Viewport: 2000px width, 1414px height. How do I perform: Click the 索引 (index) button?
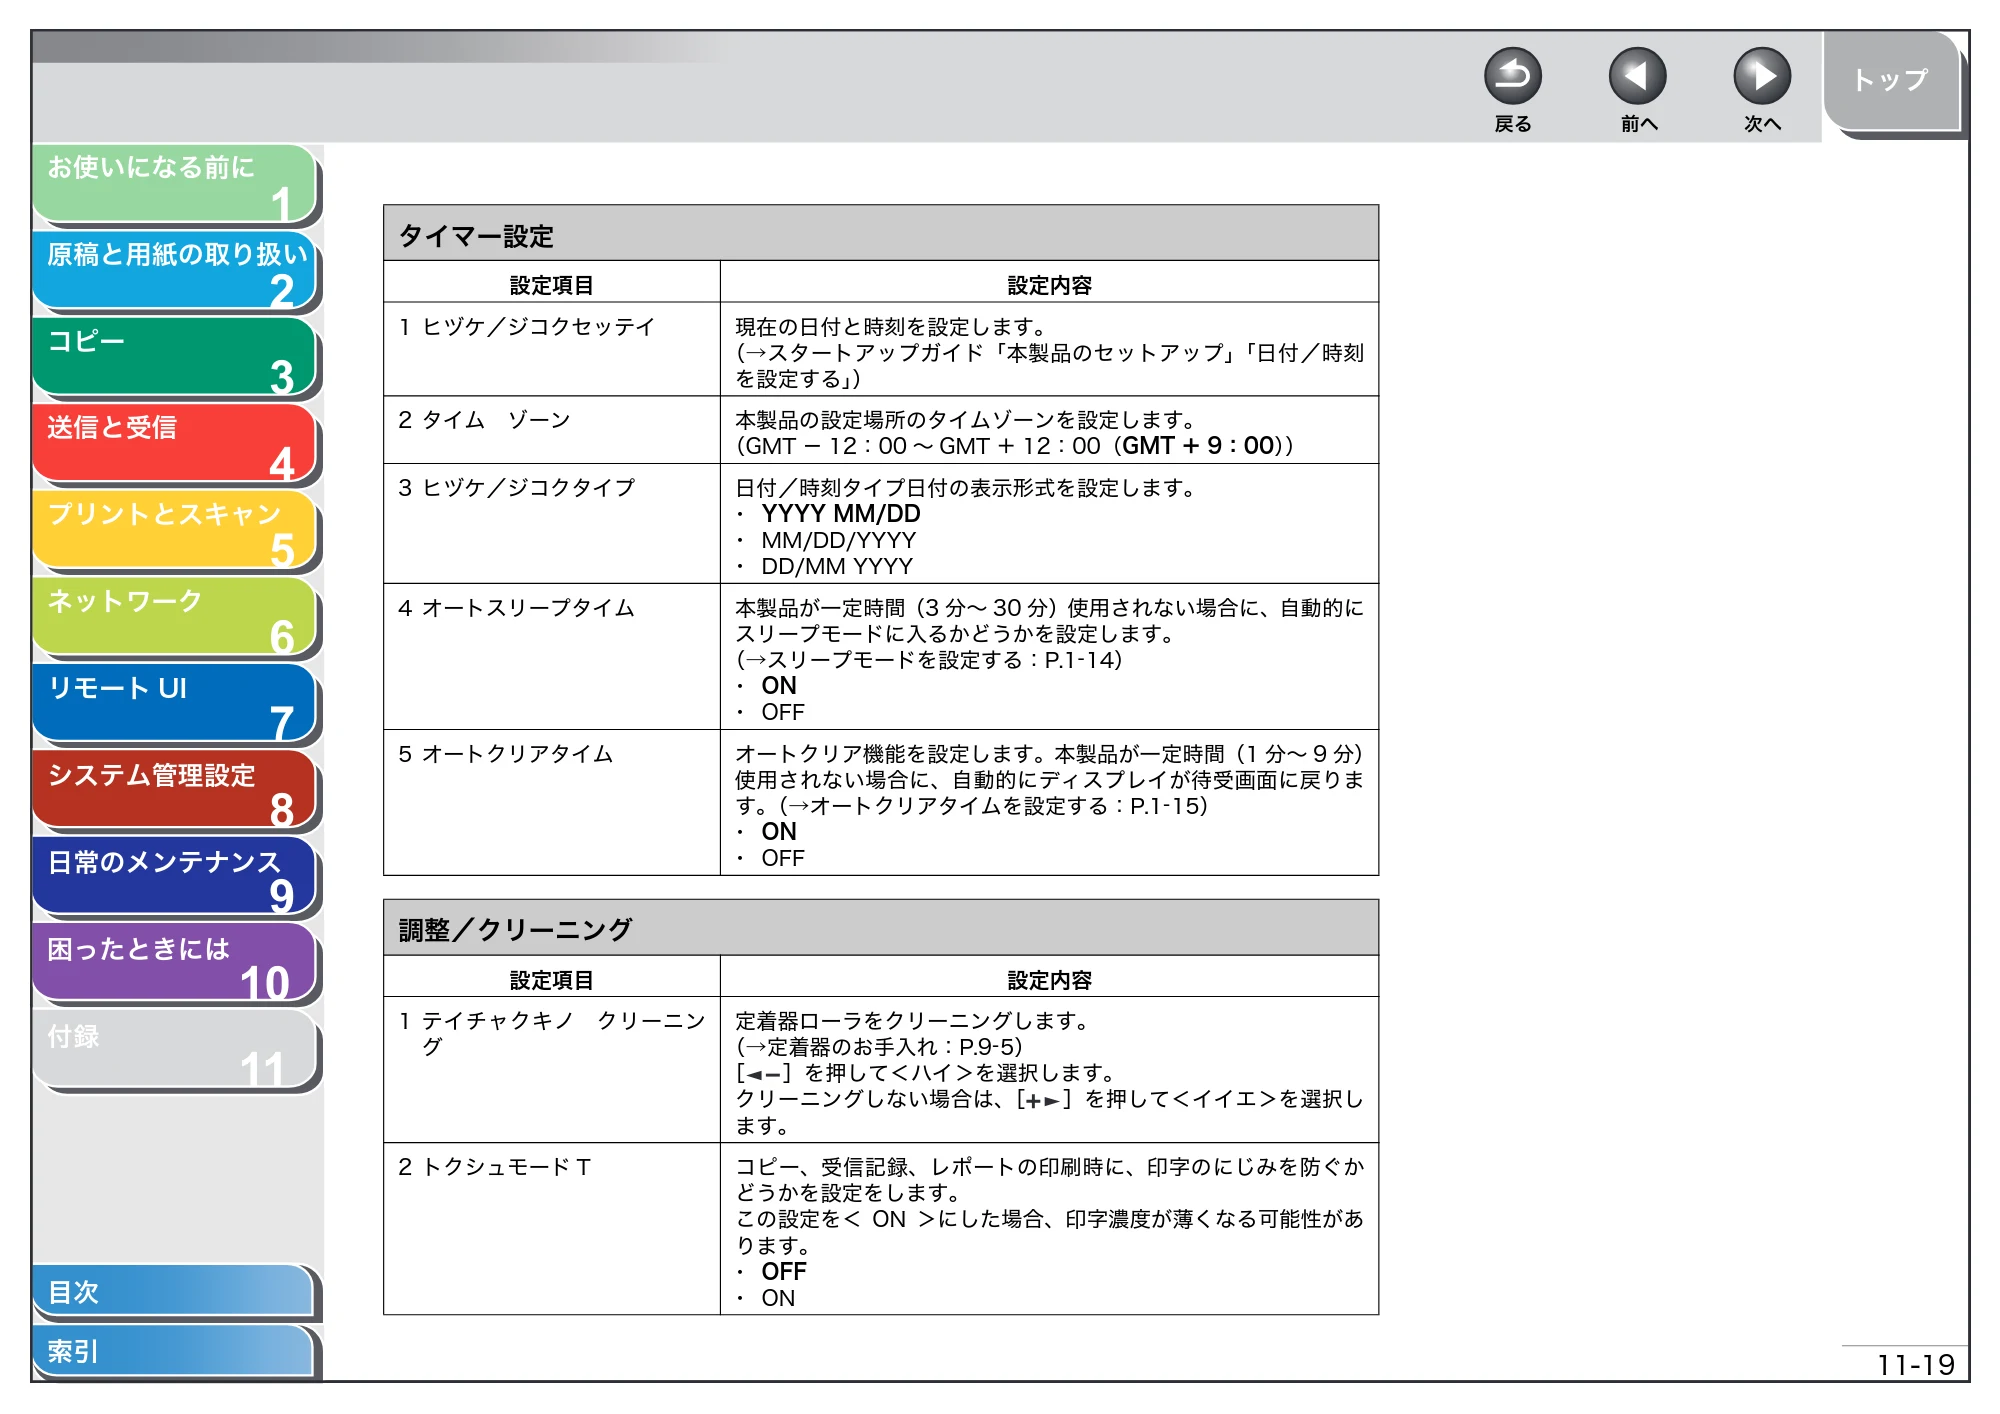point(173,1351)
